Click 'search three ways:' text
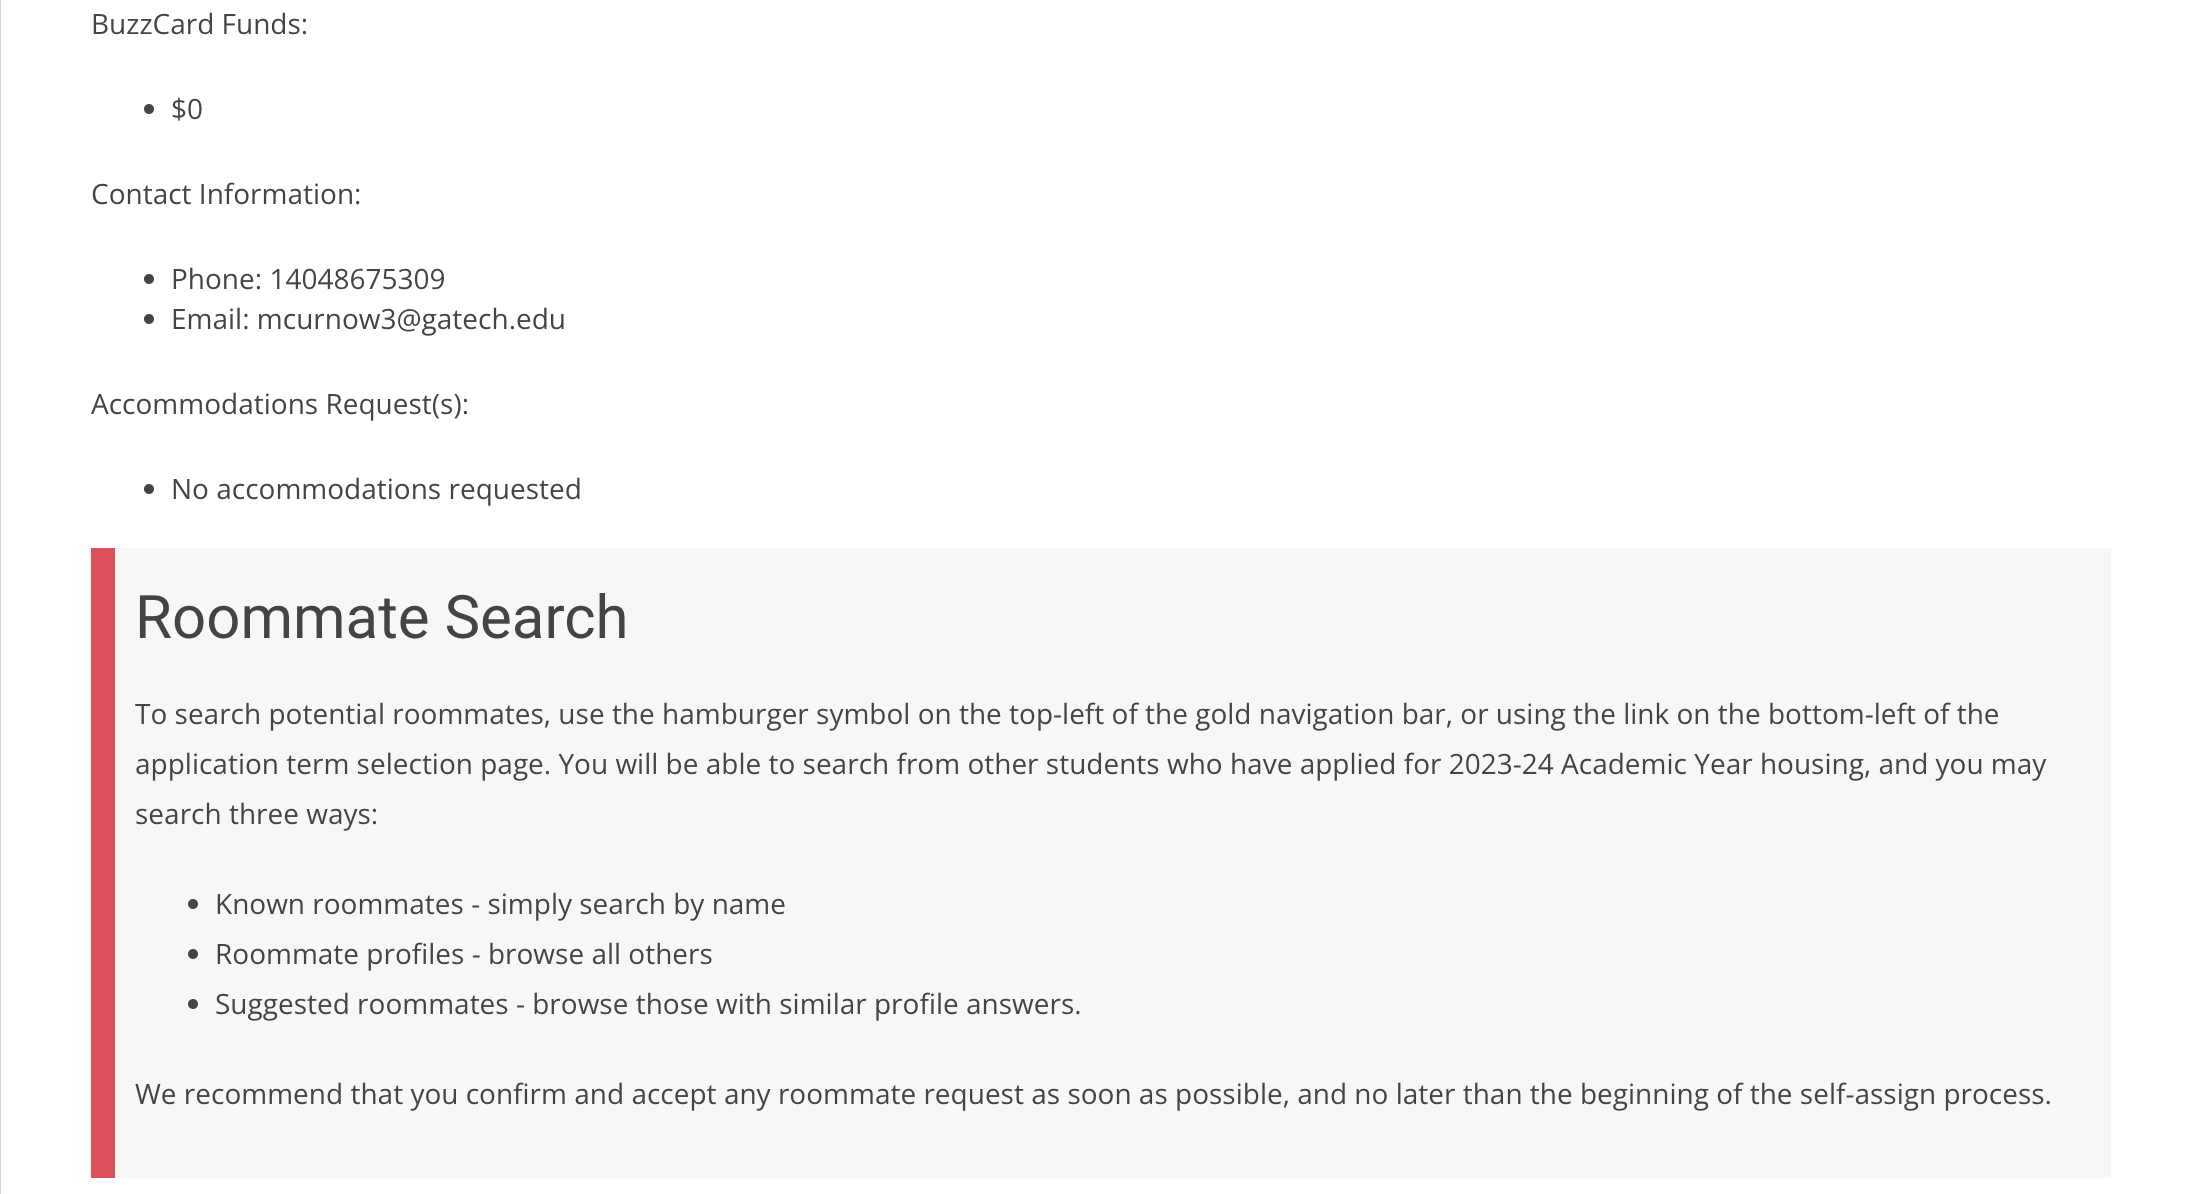This screenshot has height=1194, width=2200. pyautogui.click(x=256, y=814)
